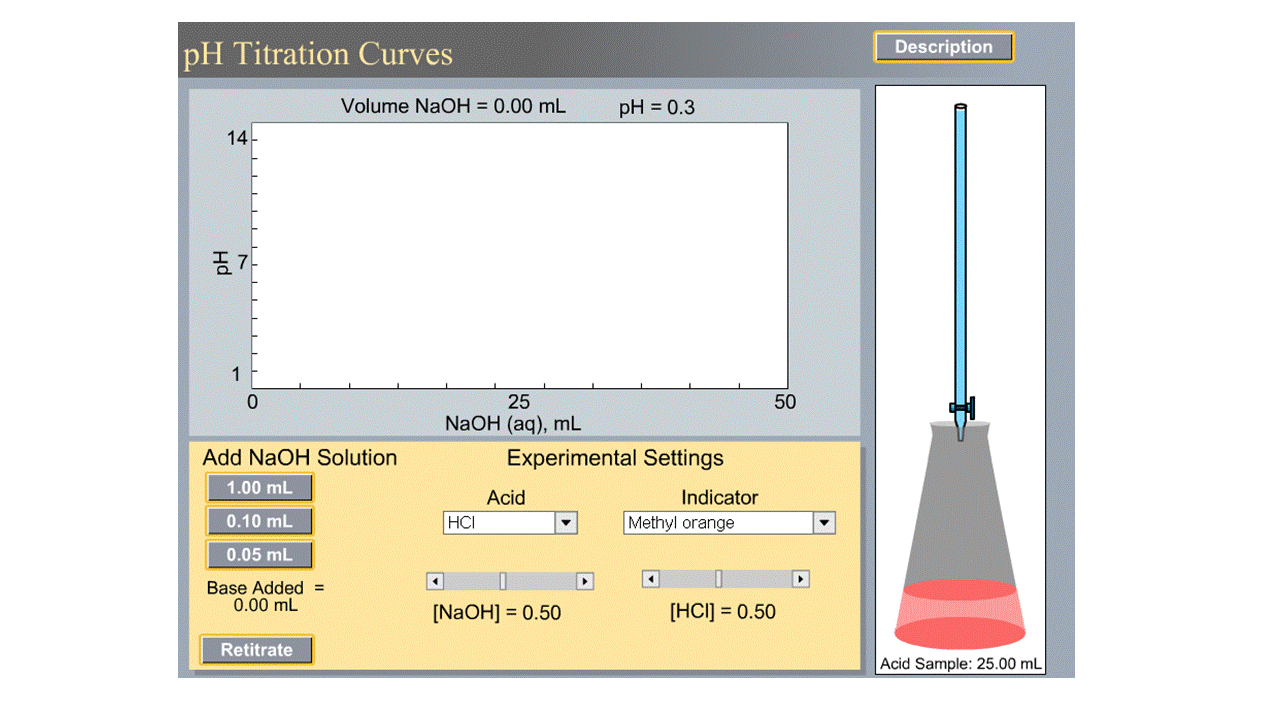Open the Indicator selection dropdown

pyautogui.click(x=824, y=522)
